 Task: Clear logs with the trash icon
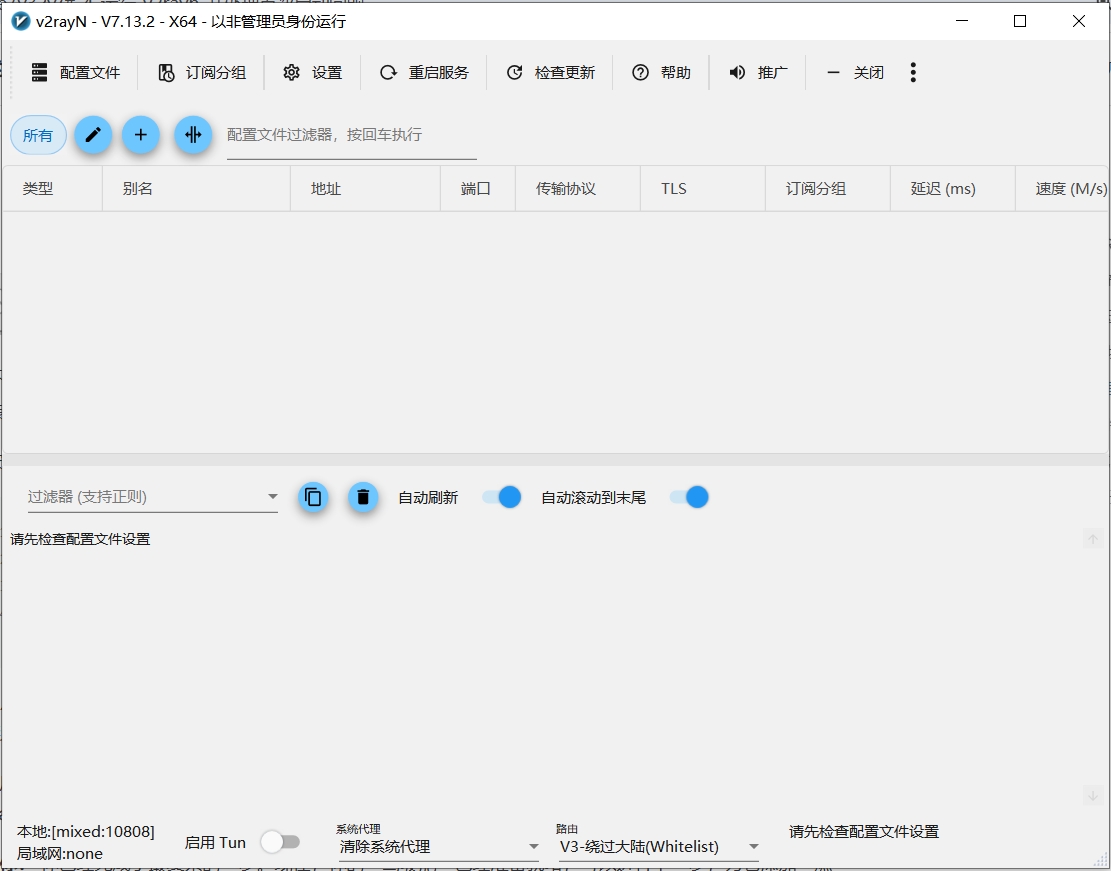pos(363,497)
